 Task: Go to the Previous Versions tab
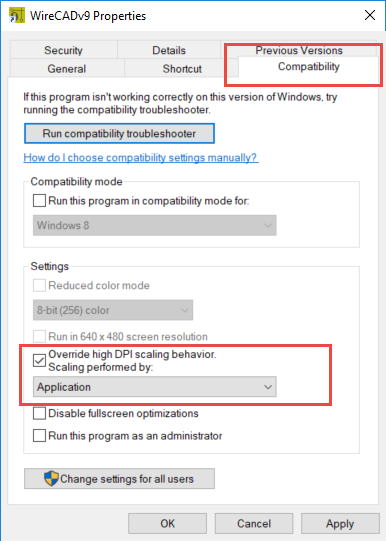tap(299, 49)
